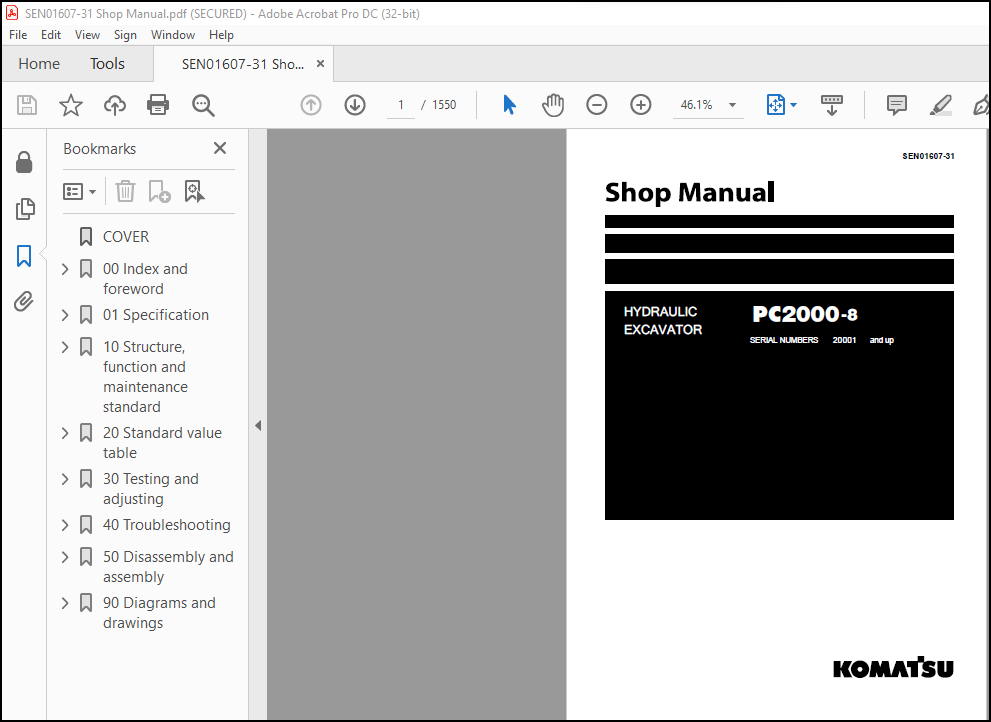Open the page thumbnails panel
This screenshot has height=722, width=991.
coord(25,209)
